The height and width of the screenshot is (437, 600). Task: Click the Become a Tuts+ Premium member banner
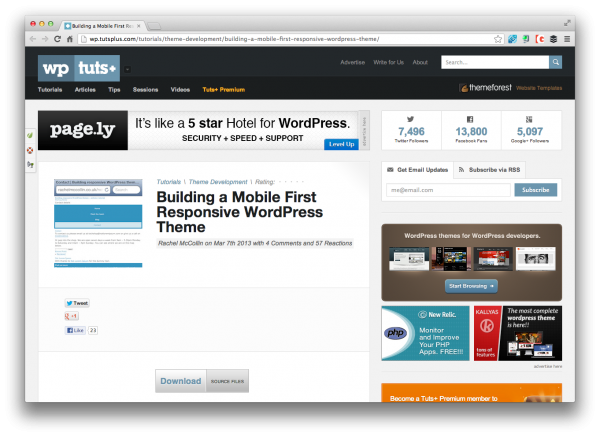[471, 393]
